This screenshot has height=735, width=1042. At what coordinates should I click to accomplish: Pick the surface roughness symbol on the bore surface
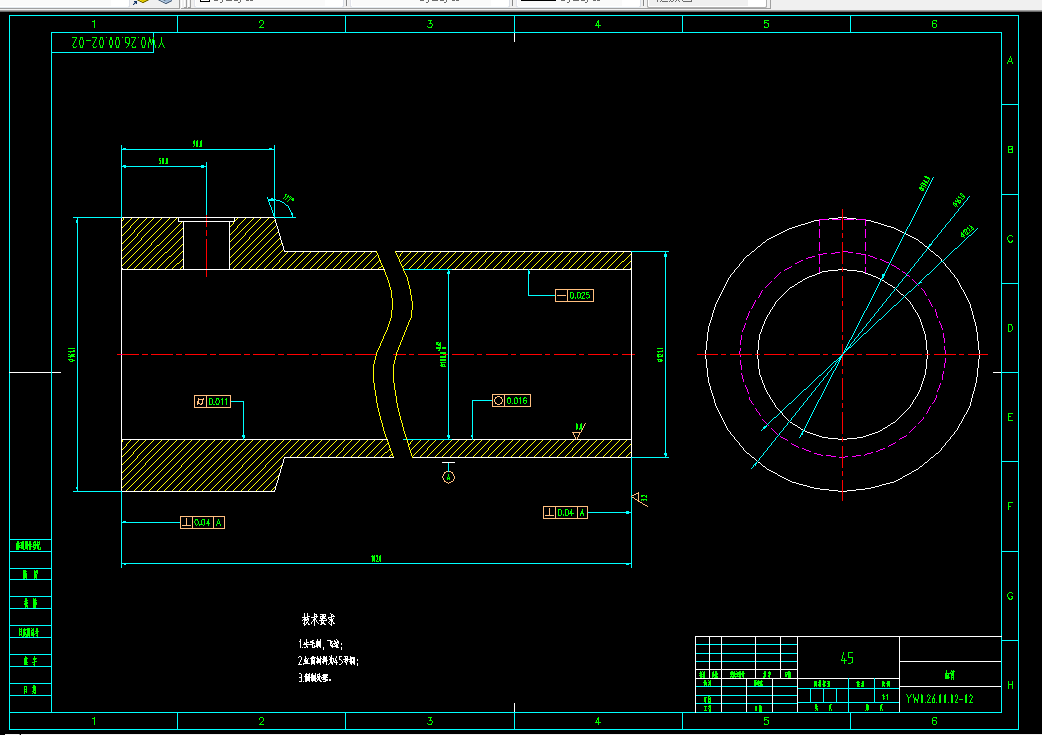(579, 431)
